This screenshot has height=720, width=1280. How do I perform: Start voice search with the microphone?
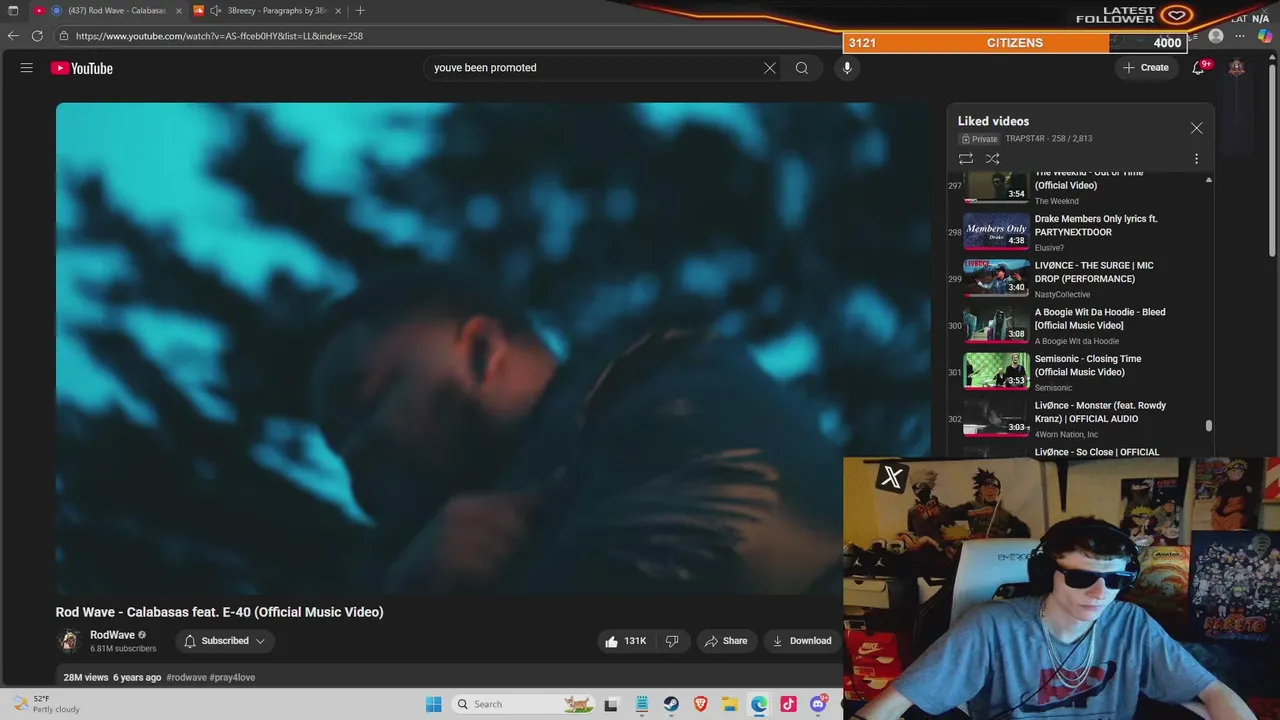coord(847,68)
